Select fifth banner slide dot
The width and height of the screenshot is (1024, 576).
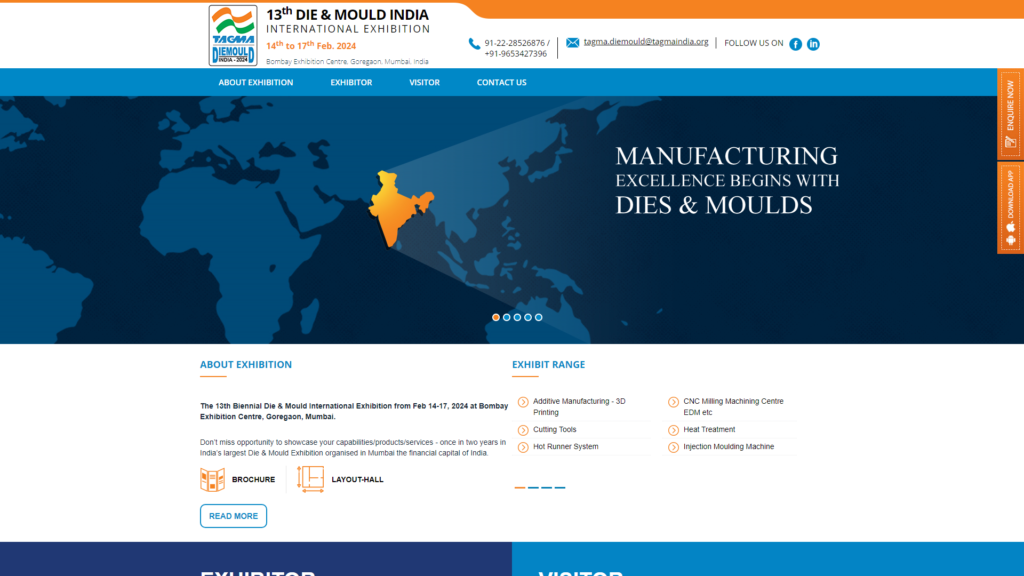click(539, 317)
